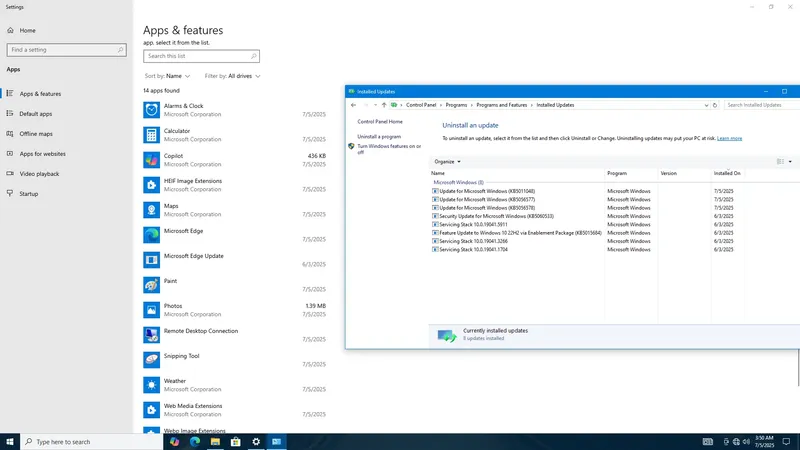The width and height of the screenshot is (800, 450).
Task: Click the Search Installed Updates box
Action: point(761,105)
